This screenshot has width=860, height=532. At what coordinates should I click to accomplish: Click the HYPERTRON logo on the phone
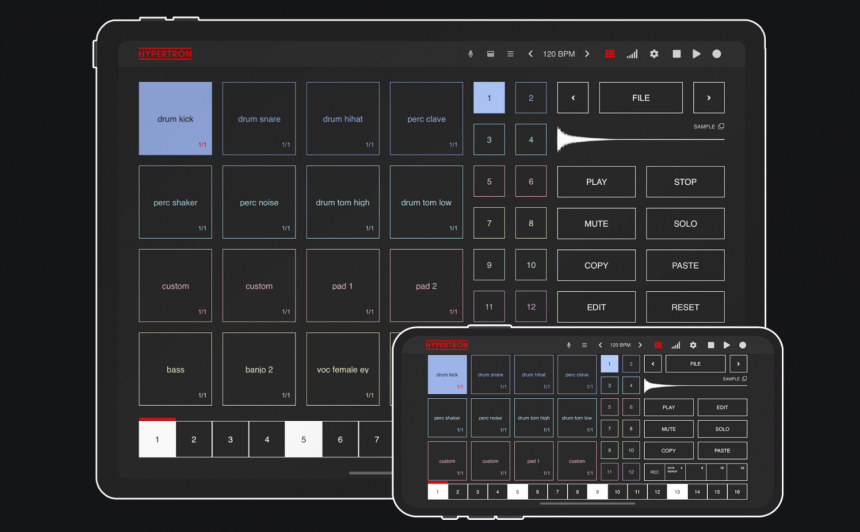tap(447, 345)
